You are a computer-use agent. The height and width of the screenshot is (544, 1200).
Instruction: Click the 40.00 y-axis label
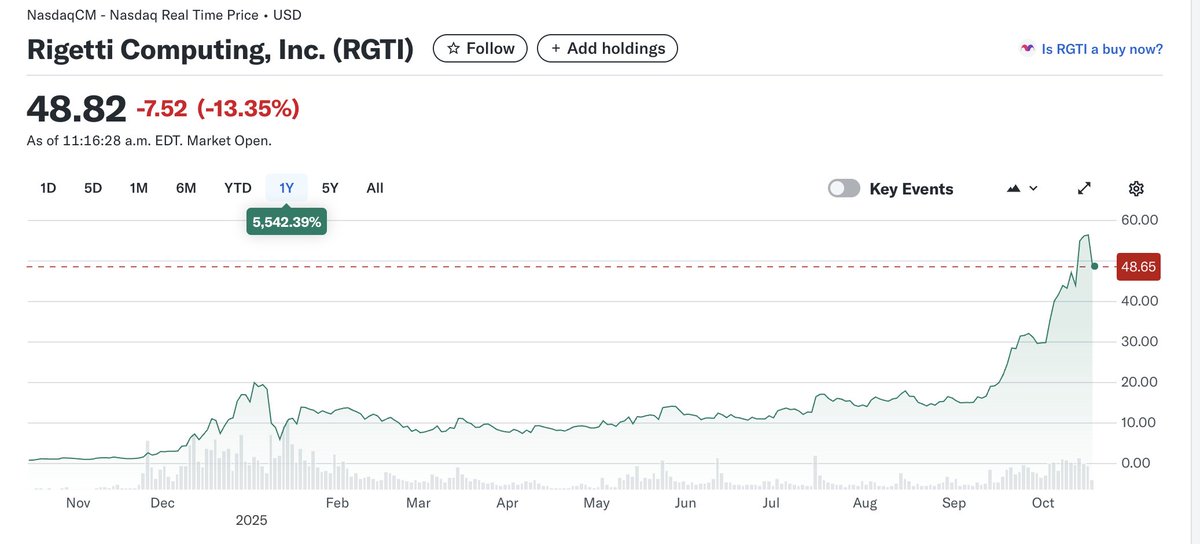(1140, 301)
